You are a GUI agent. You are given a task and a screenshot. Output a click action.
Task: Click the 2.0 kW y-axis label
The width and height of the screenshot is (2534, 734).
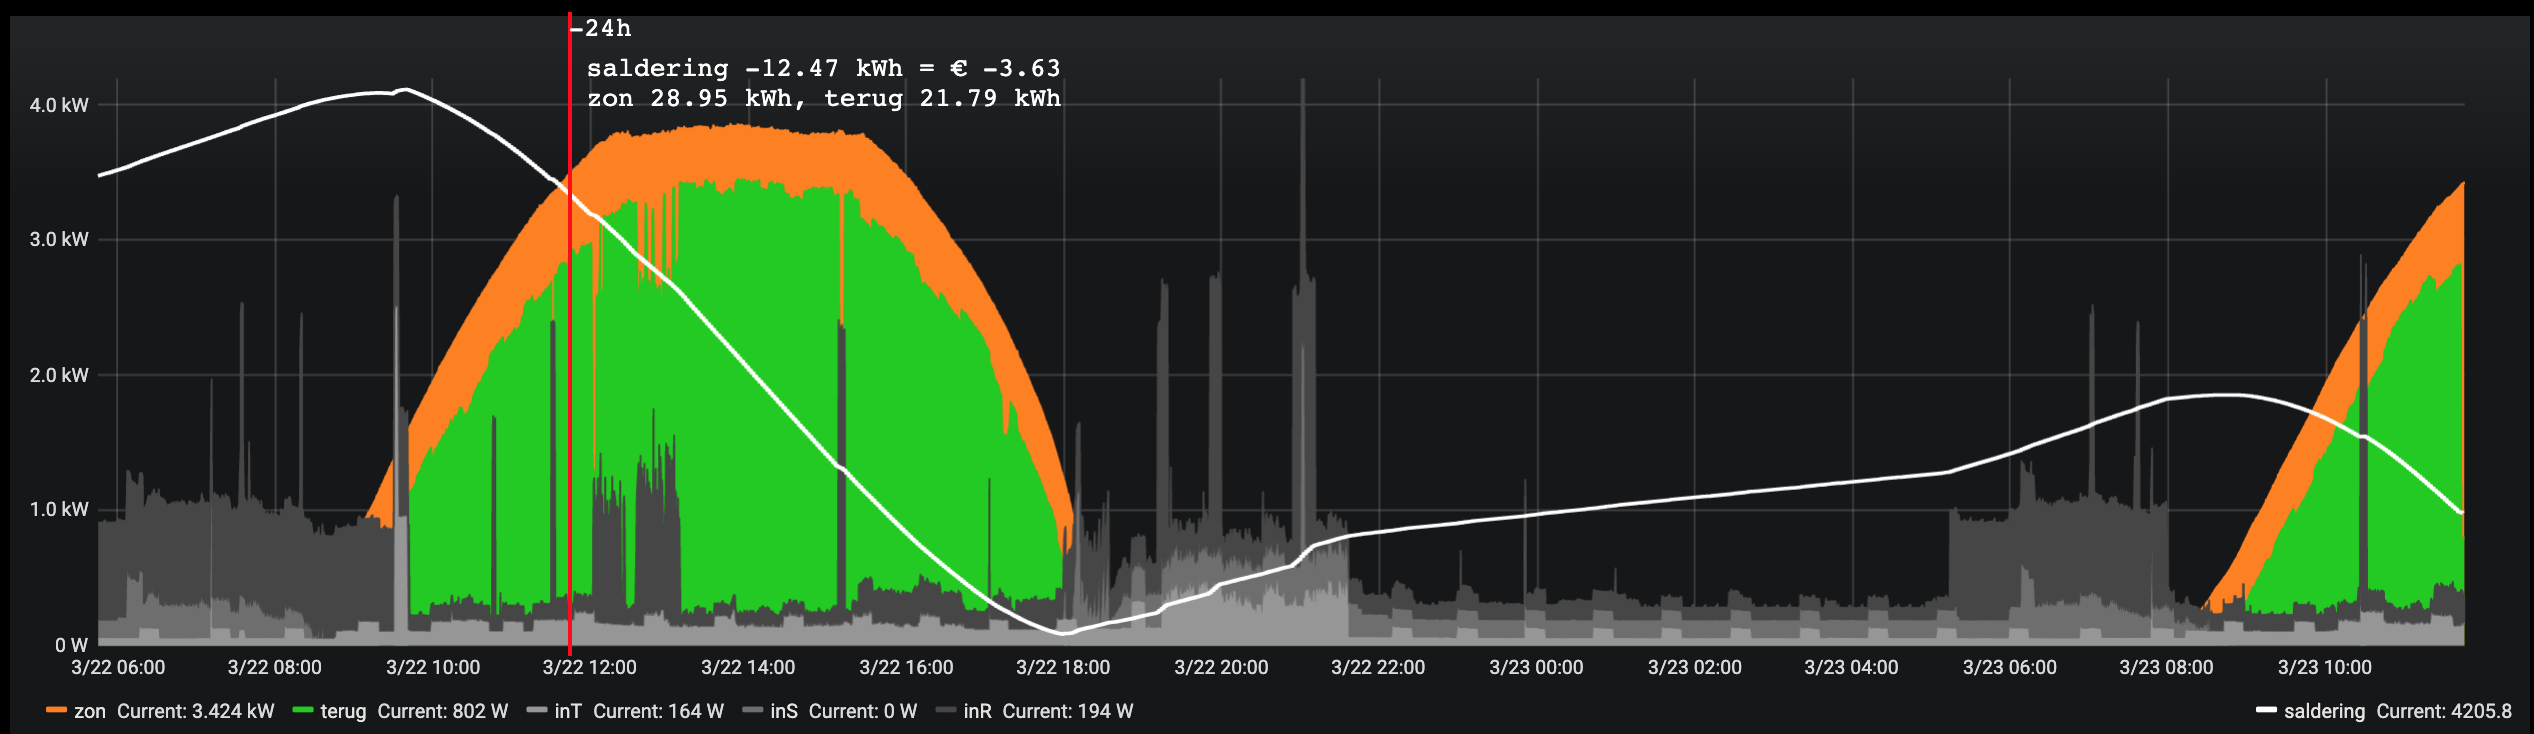[x=59, y=375]
